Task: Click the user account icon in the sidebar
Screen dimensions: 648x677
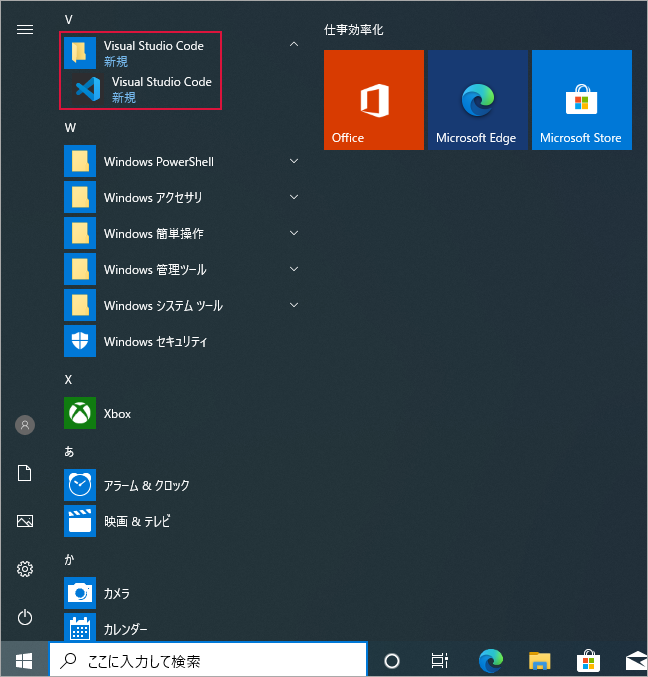Action: click(x=25, y=425)
